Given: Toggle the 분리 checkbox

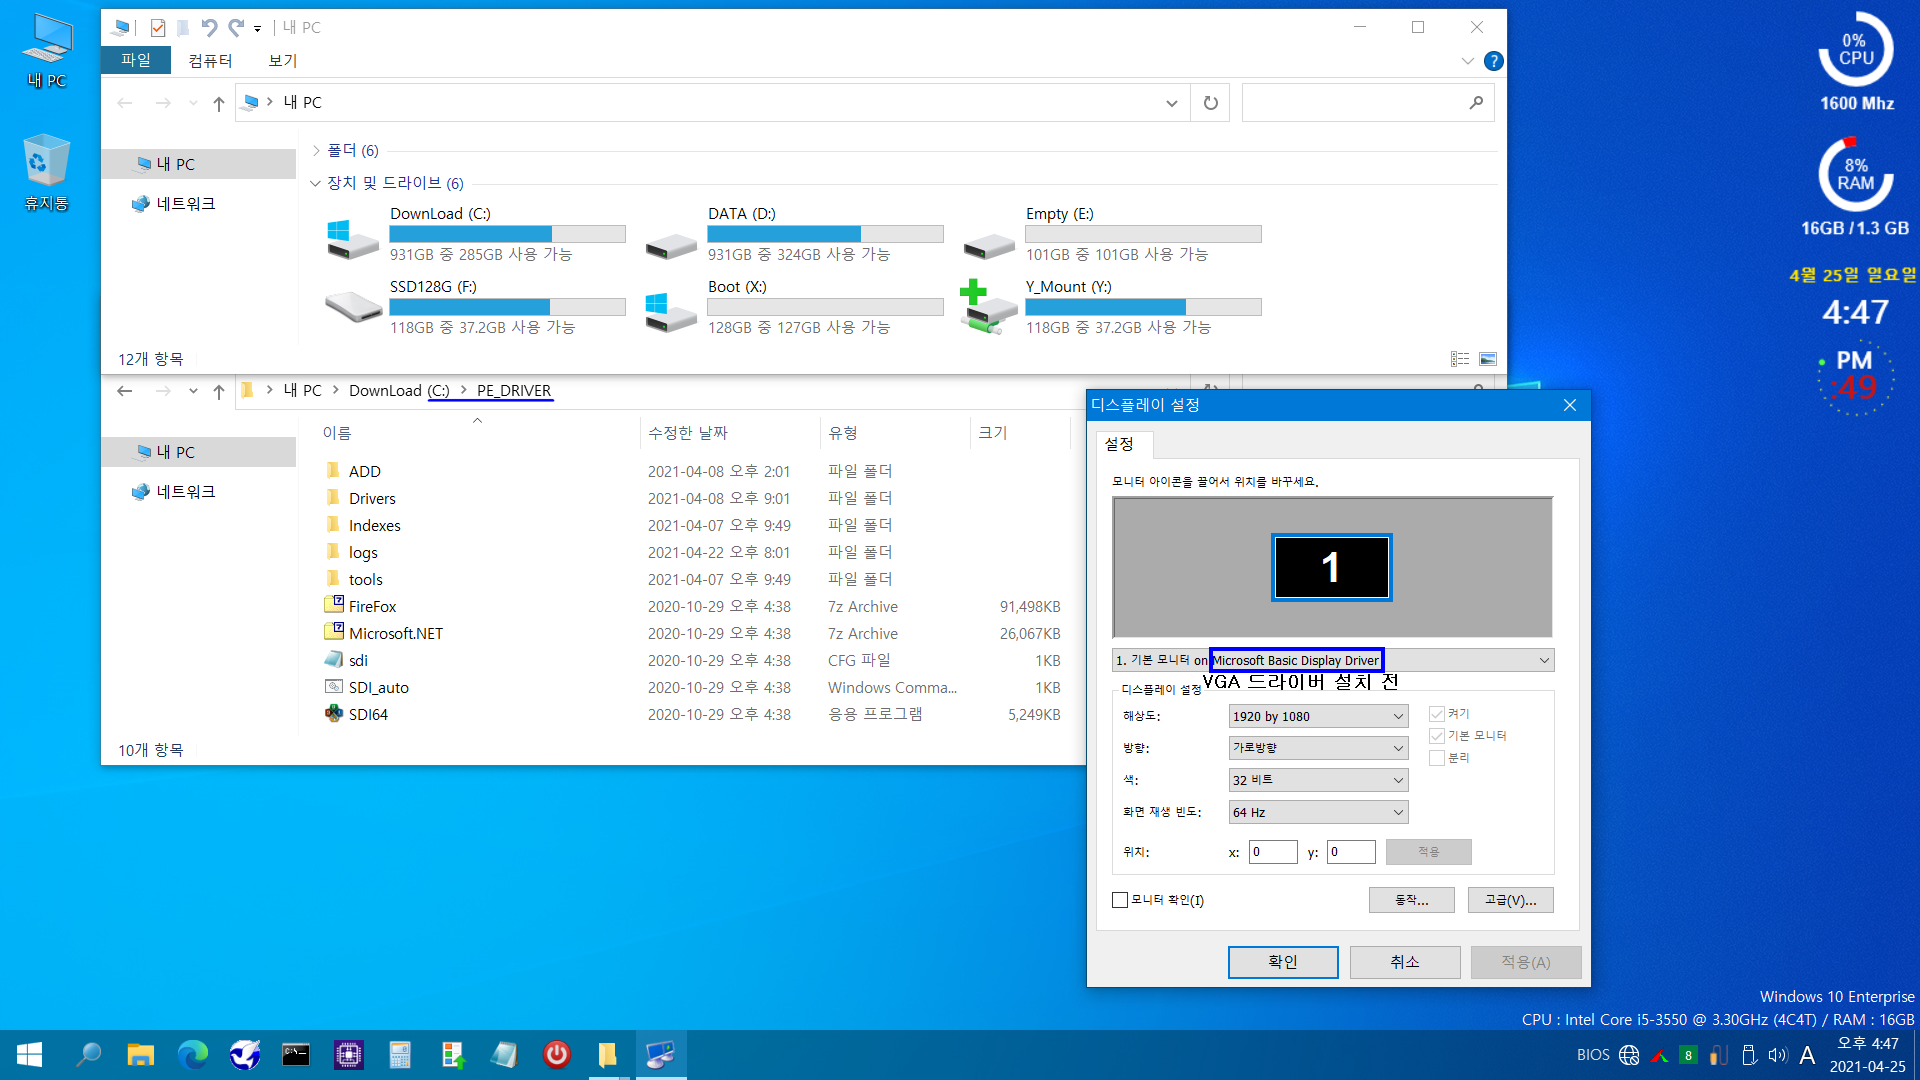Looking at the screenshot, I should tap(1437, 758).
